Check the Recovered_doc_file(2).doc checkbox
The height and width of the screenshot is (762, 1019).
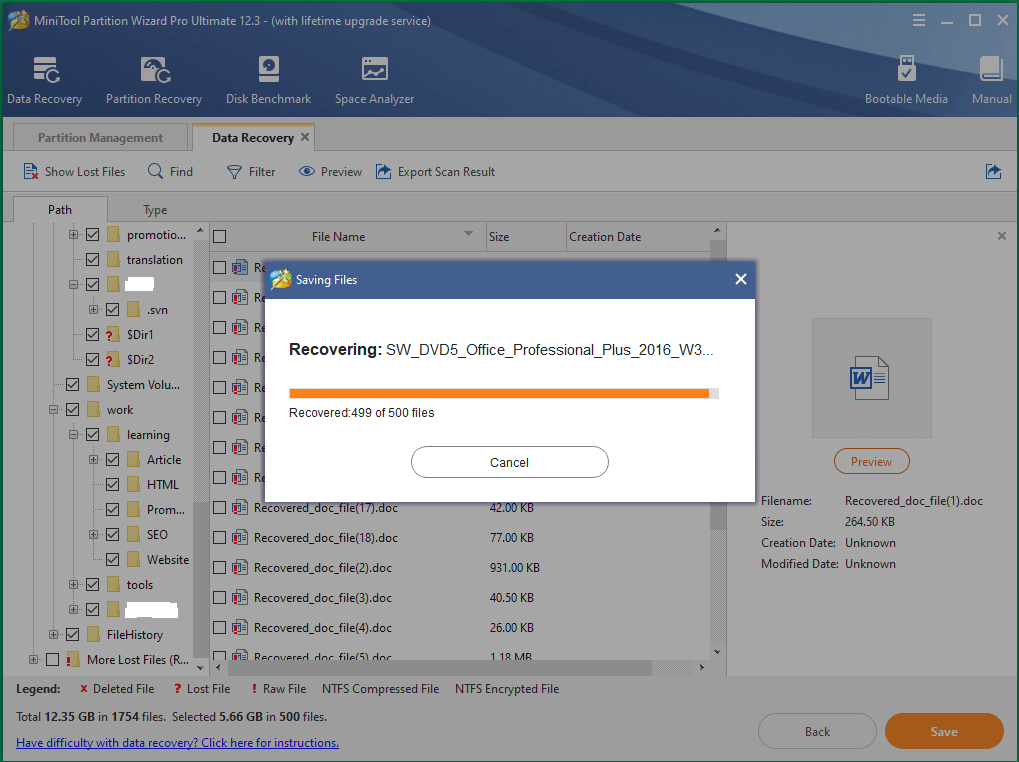click(220, 567)
